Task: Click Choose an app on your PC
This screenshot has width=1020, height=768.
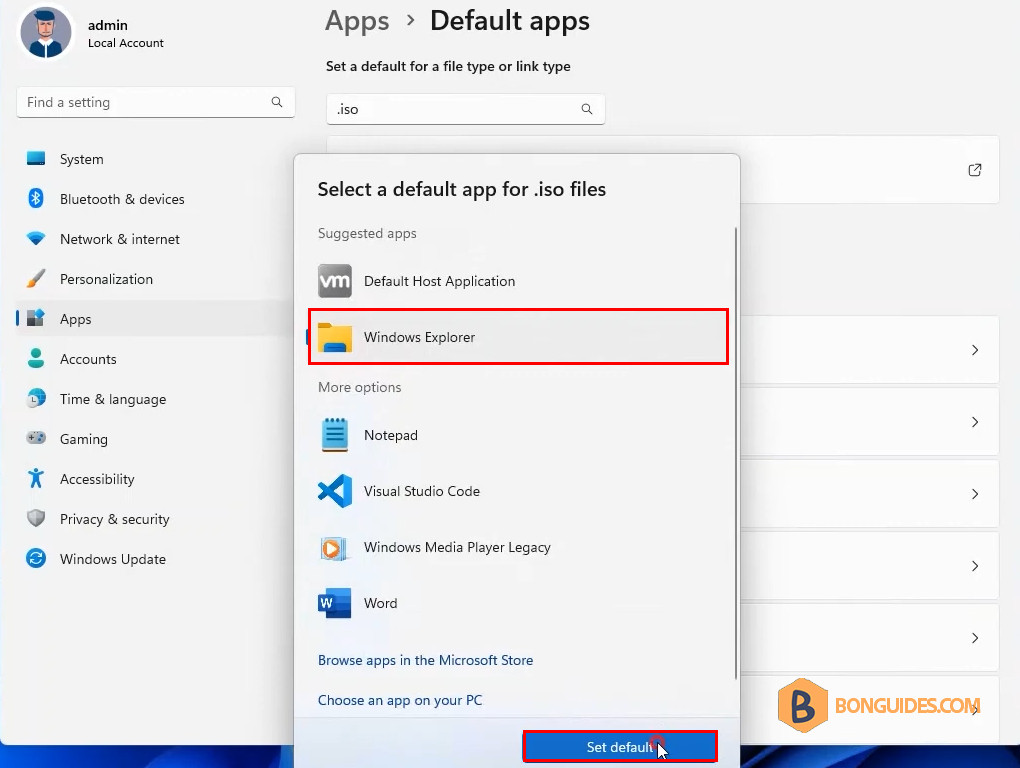Action: click(400, 700)
